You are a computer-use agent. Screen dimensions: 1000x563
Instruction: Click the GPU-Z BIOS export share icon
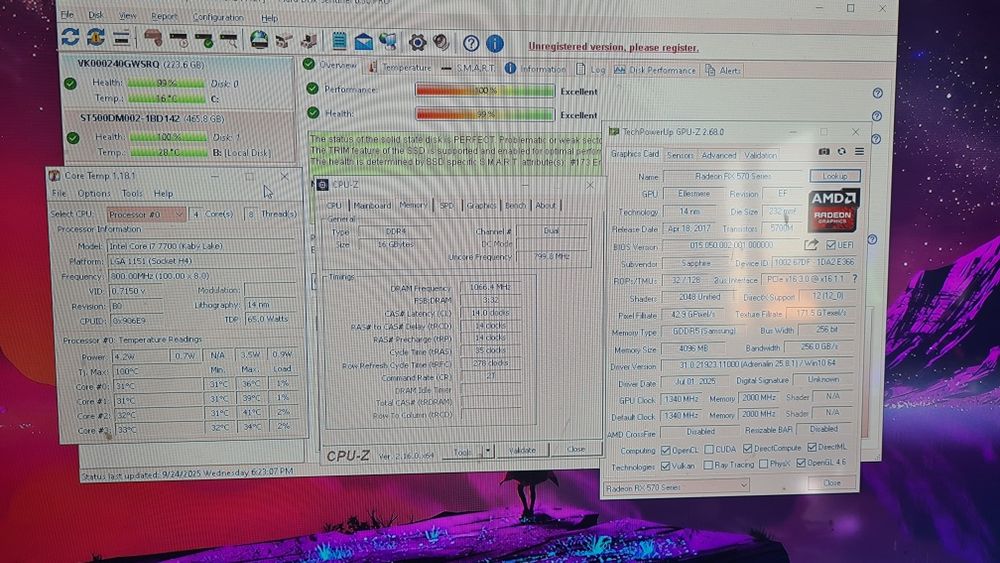[x=811, y=244]
